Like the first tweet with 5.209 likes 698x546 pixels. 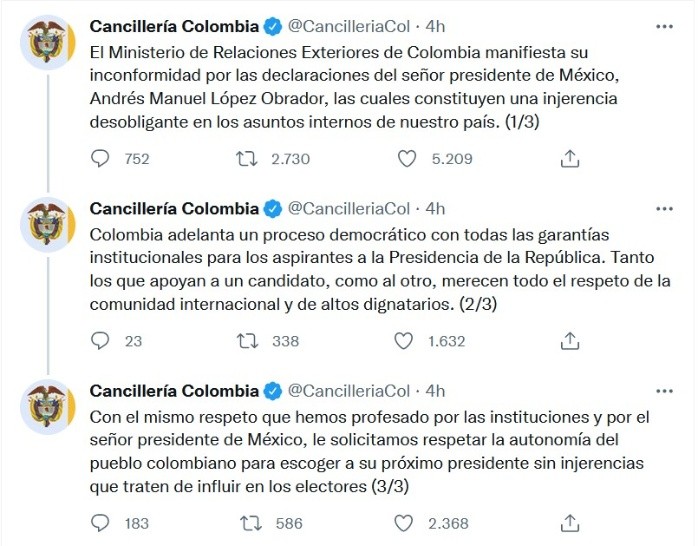(406, 158)
